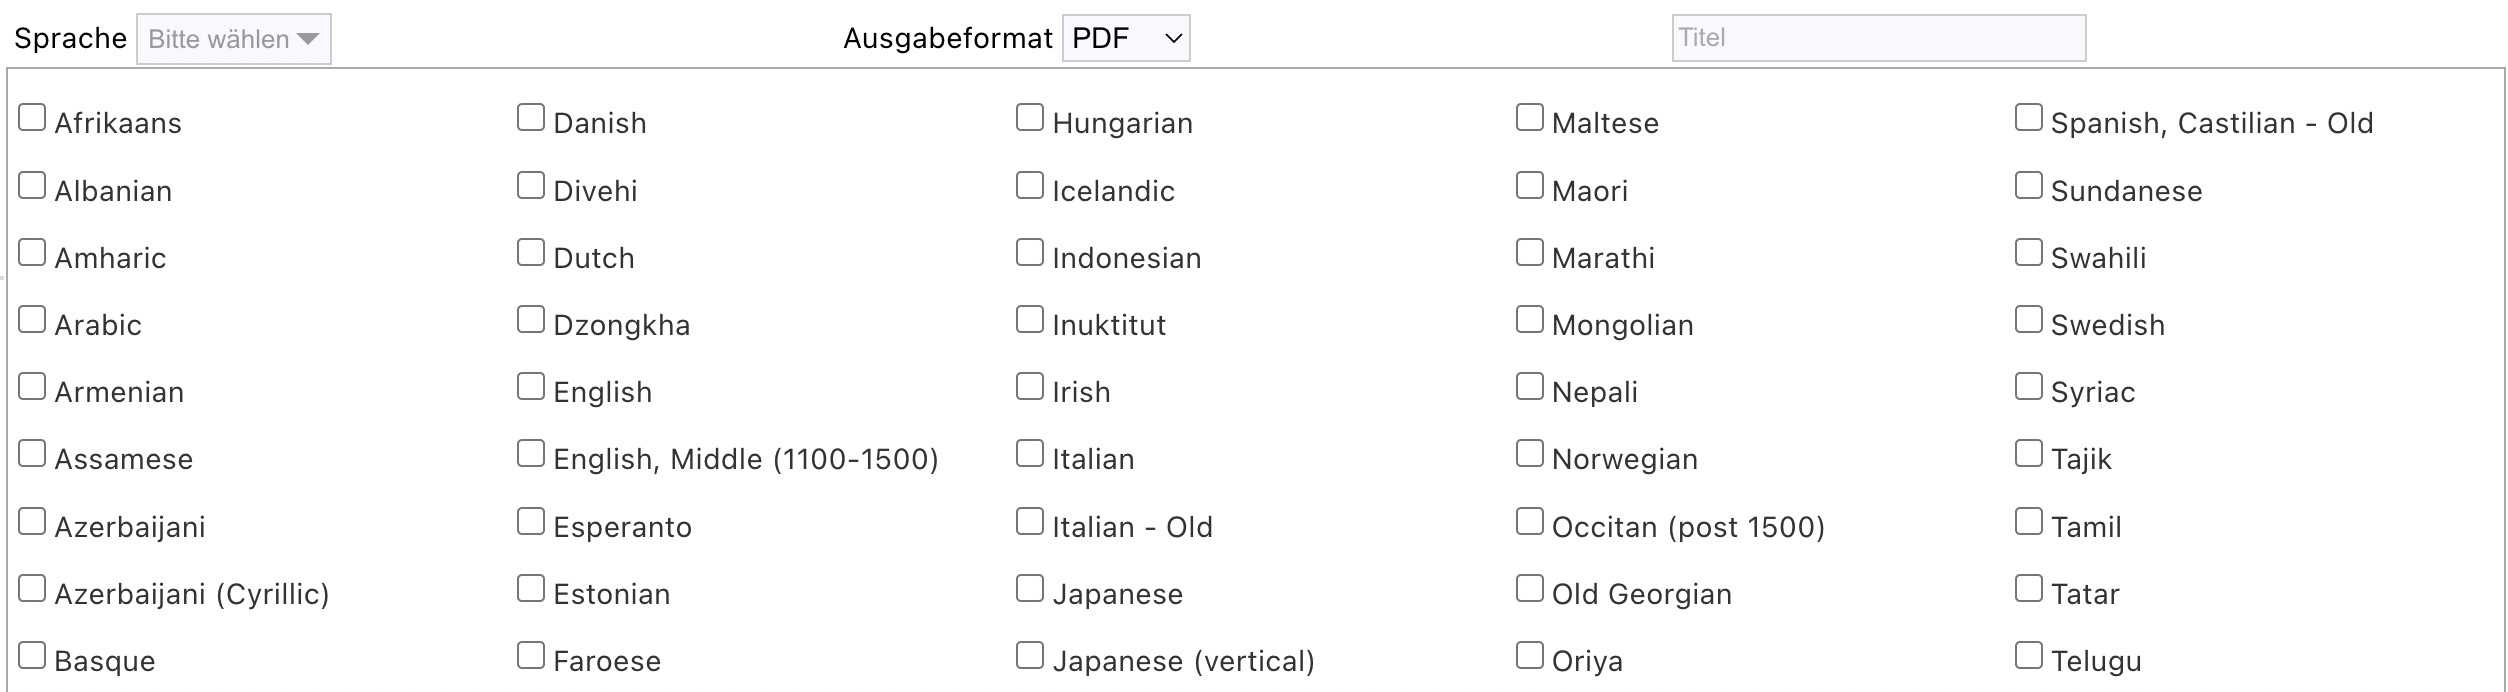
Task: Select the Azerbaijani (Cyrillic) checkbox
Action: (x=32, y=589)
